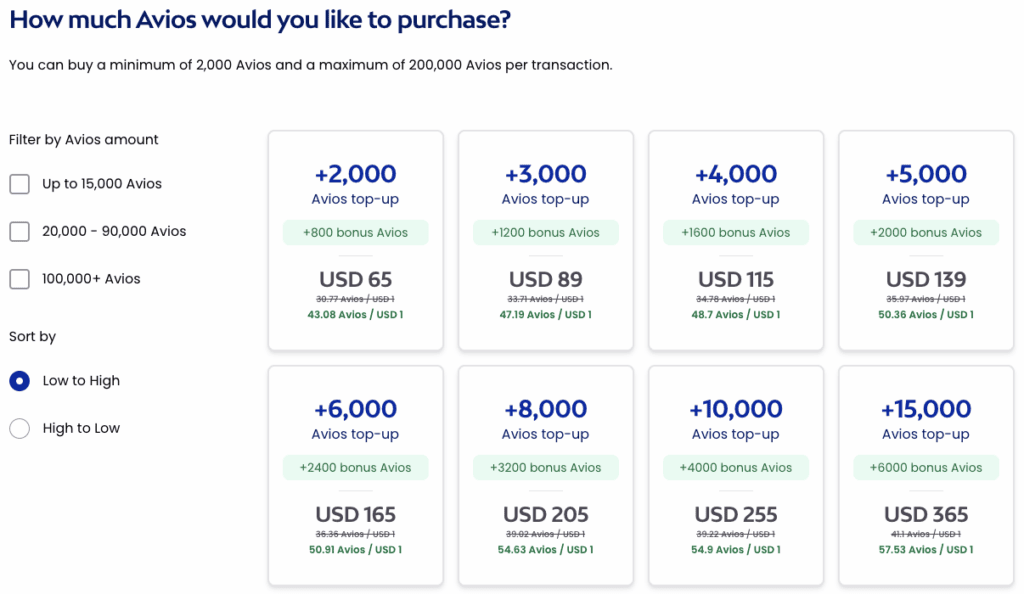
Task: Tick the 100,000+ Avios checkbox
Action: (x=19, y=279)
